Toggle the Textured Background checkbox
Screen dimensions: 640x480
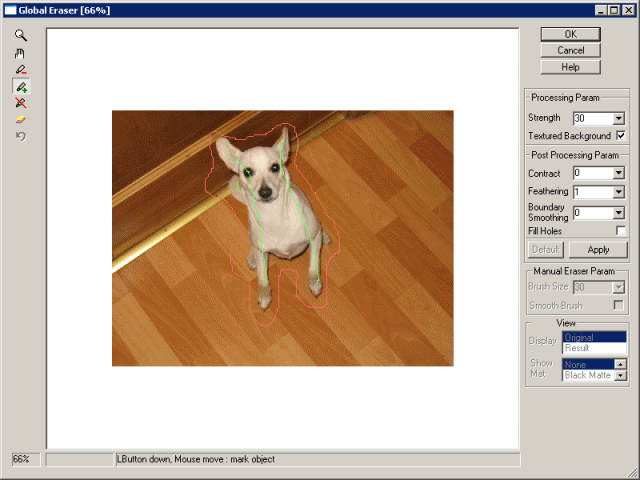(620, 136)
